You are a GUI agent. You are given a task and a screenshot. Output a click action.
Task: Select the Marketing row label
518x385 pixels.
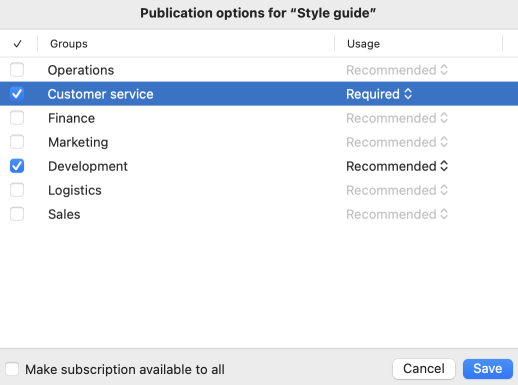(x=78, y=142)
